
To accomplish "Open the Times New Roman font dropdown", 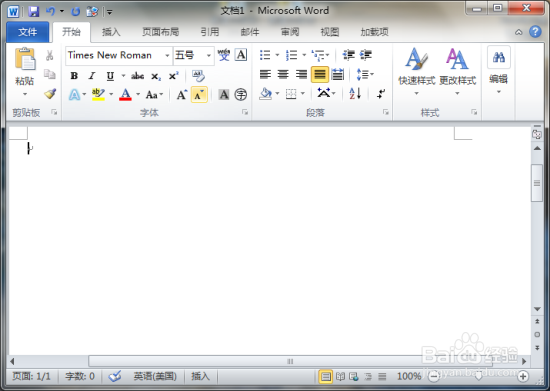I will pos(167,55).
